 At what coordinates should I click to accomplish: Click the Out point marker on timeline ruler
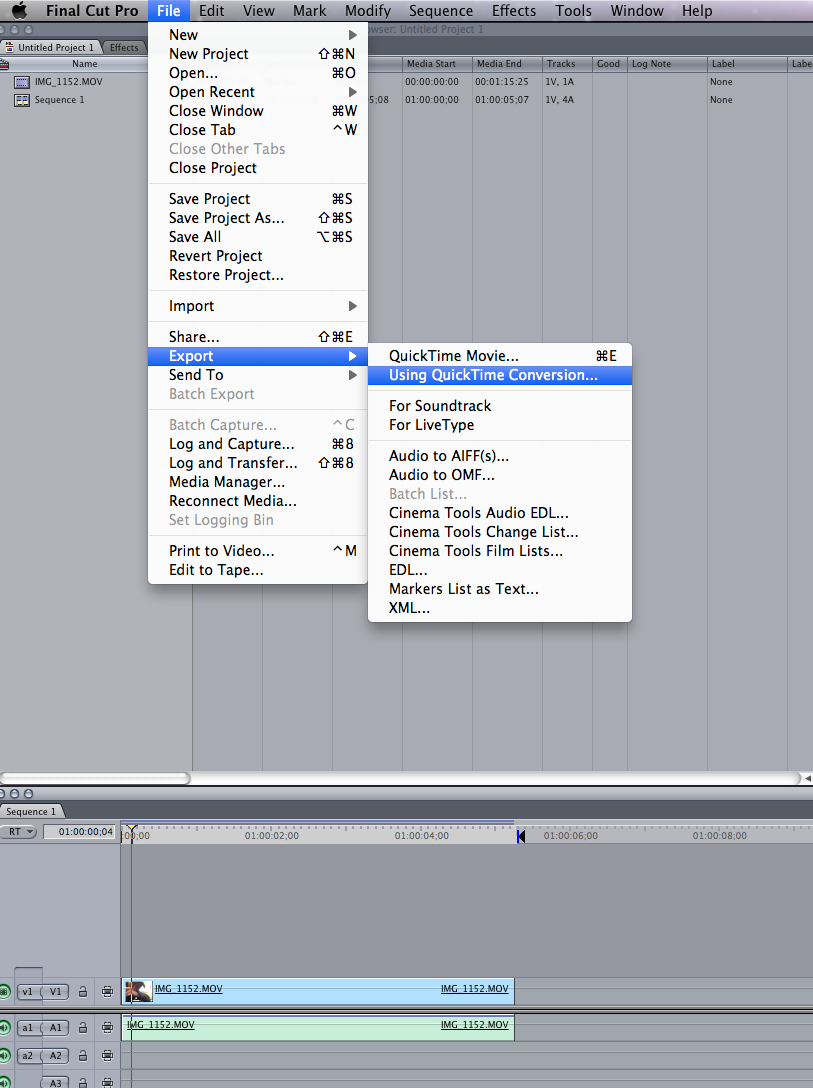tap(521, 837)
